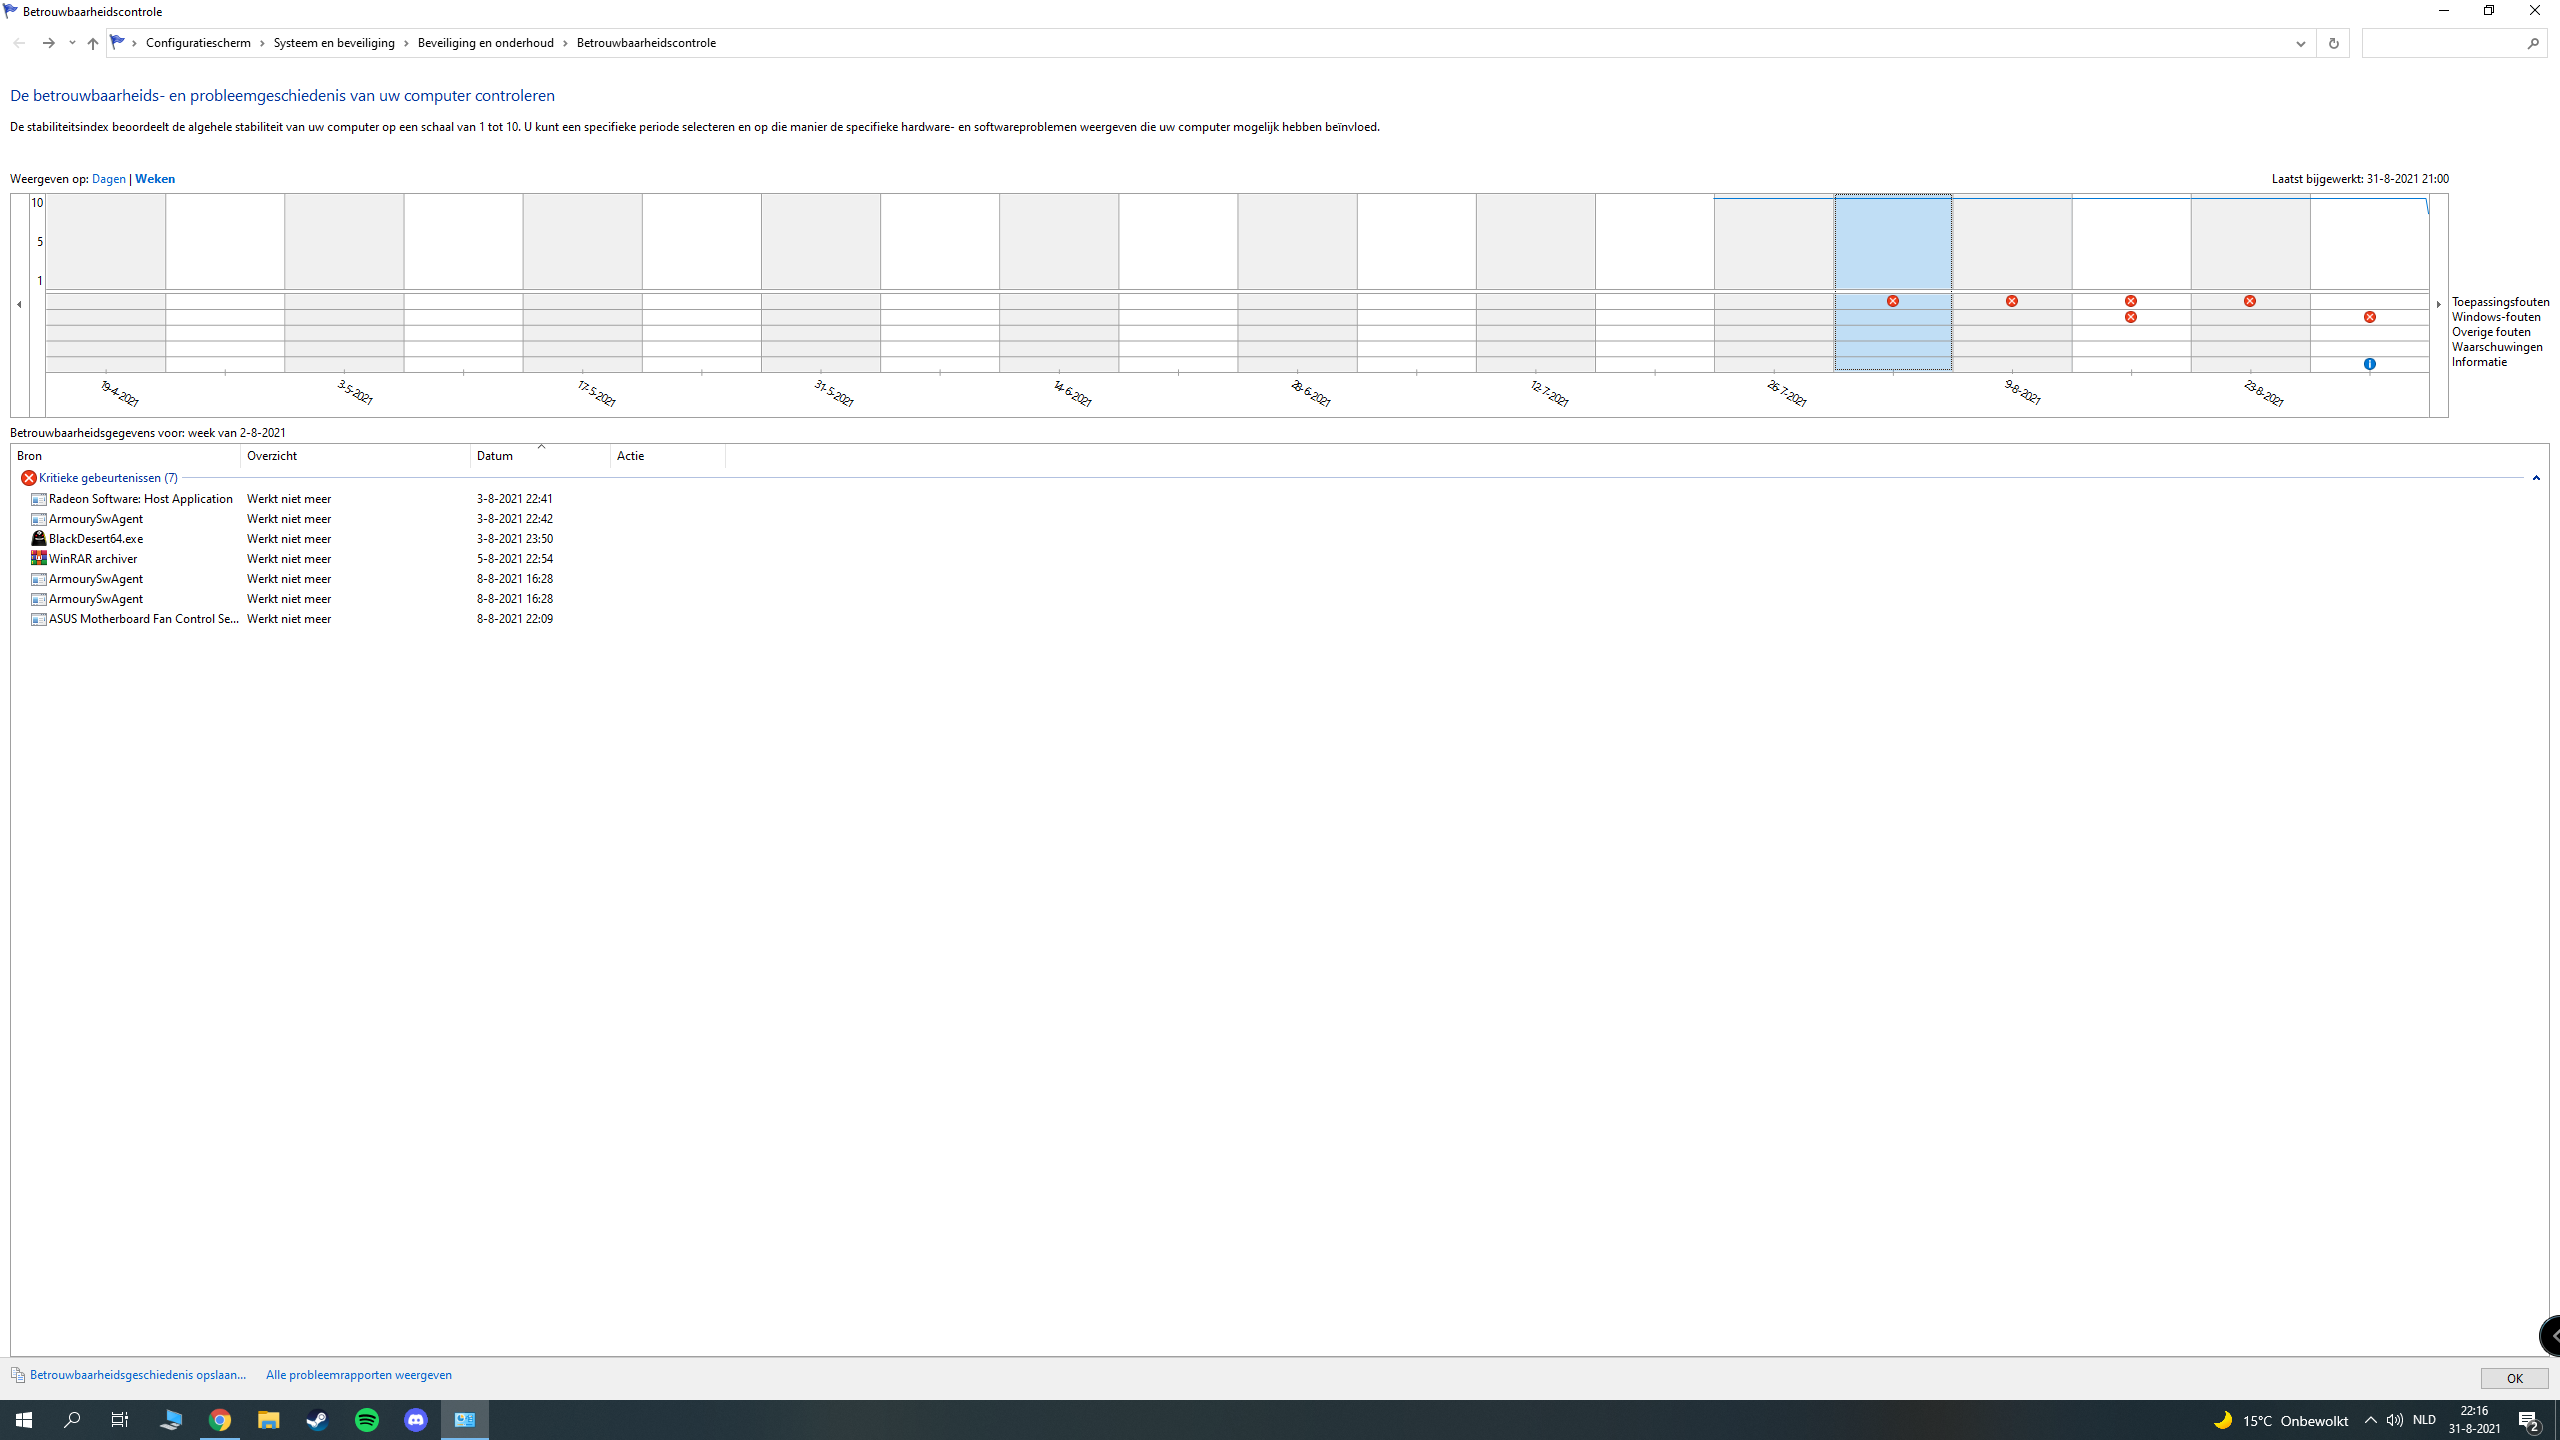The width and height of the screenshot is (2560, 1440).
Task: Open the address bar history dropdown
Action: [2300, 43]
